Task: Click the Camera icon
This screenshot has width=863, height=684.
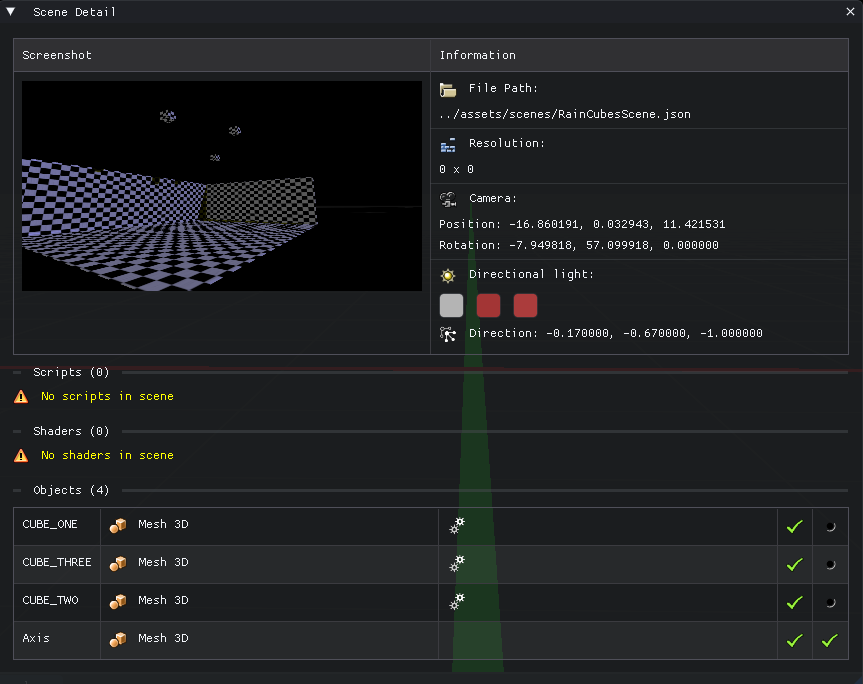Action: tap(448, 199)
